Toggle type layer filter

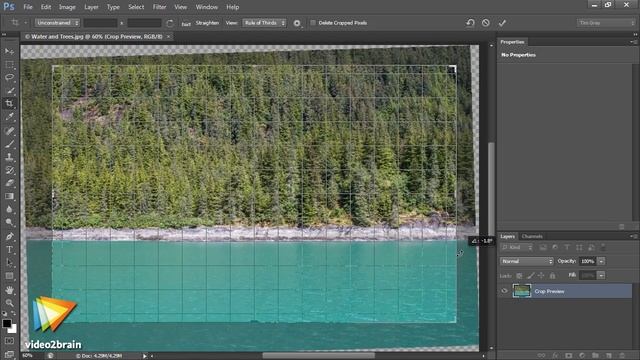coord(567,247)
